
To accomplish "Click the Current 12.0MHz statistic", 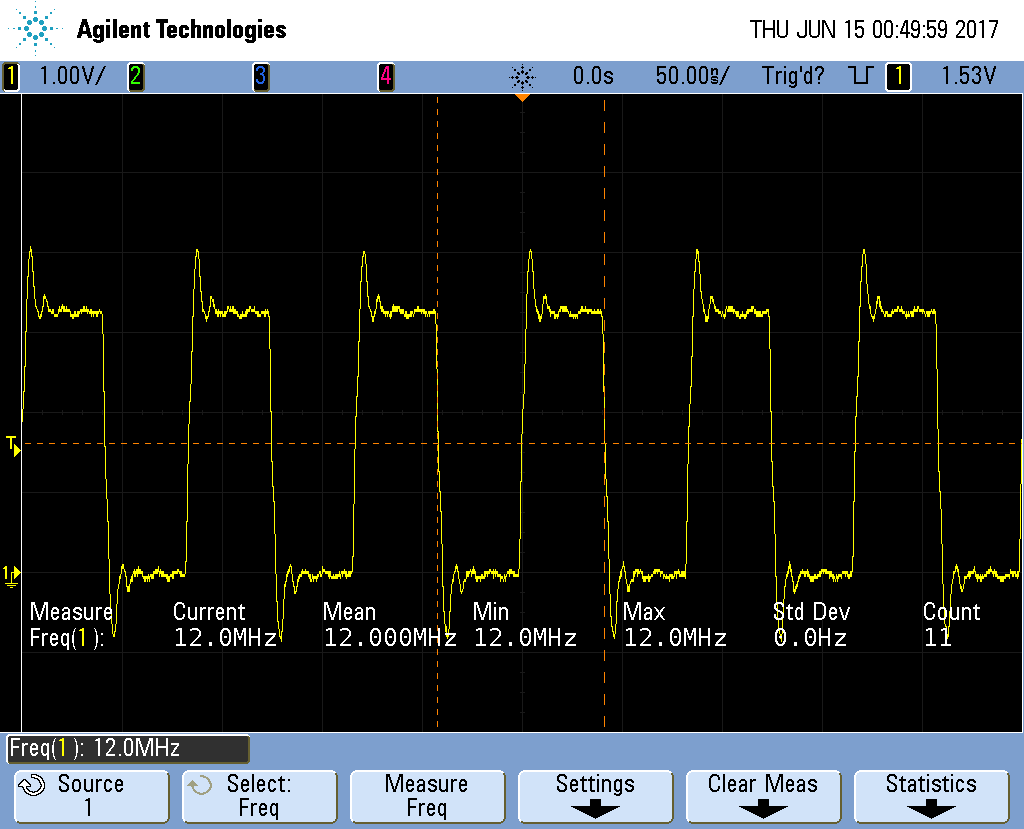I will [225, 625].
